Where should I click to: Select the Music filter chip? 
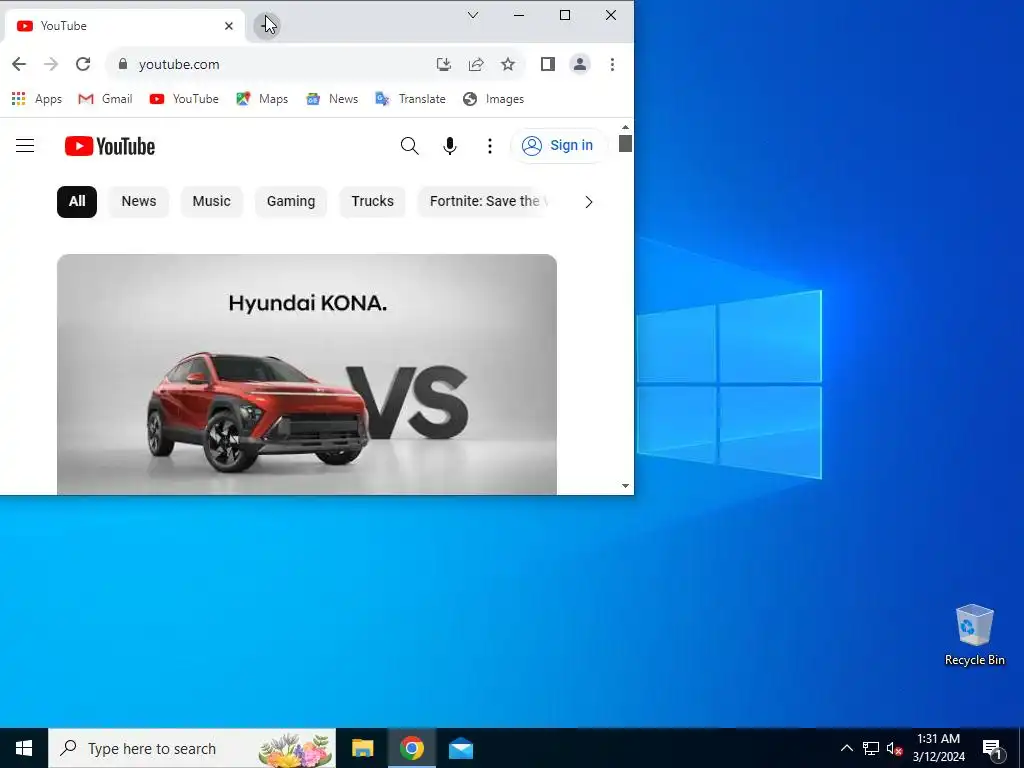212,202
